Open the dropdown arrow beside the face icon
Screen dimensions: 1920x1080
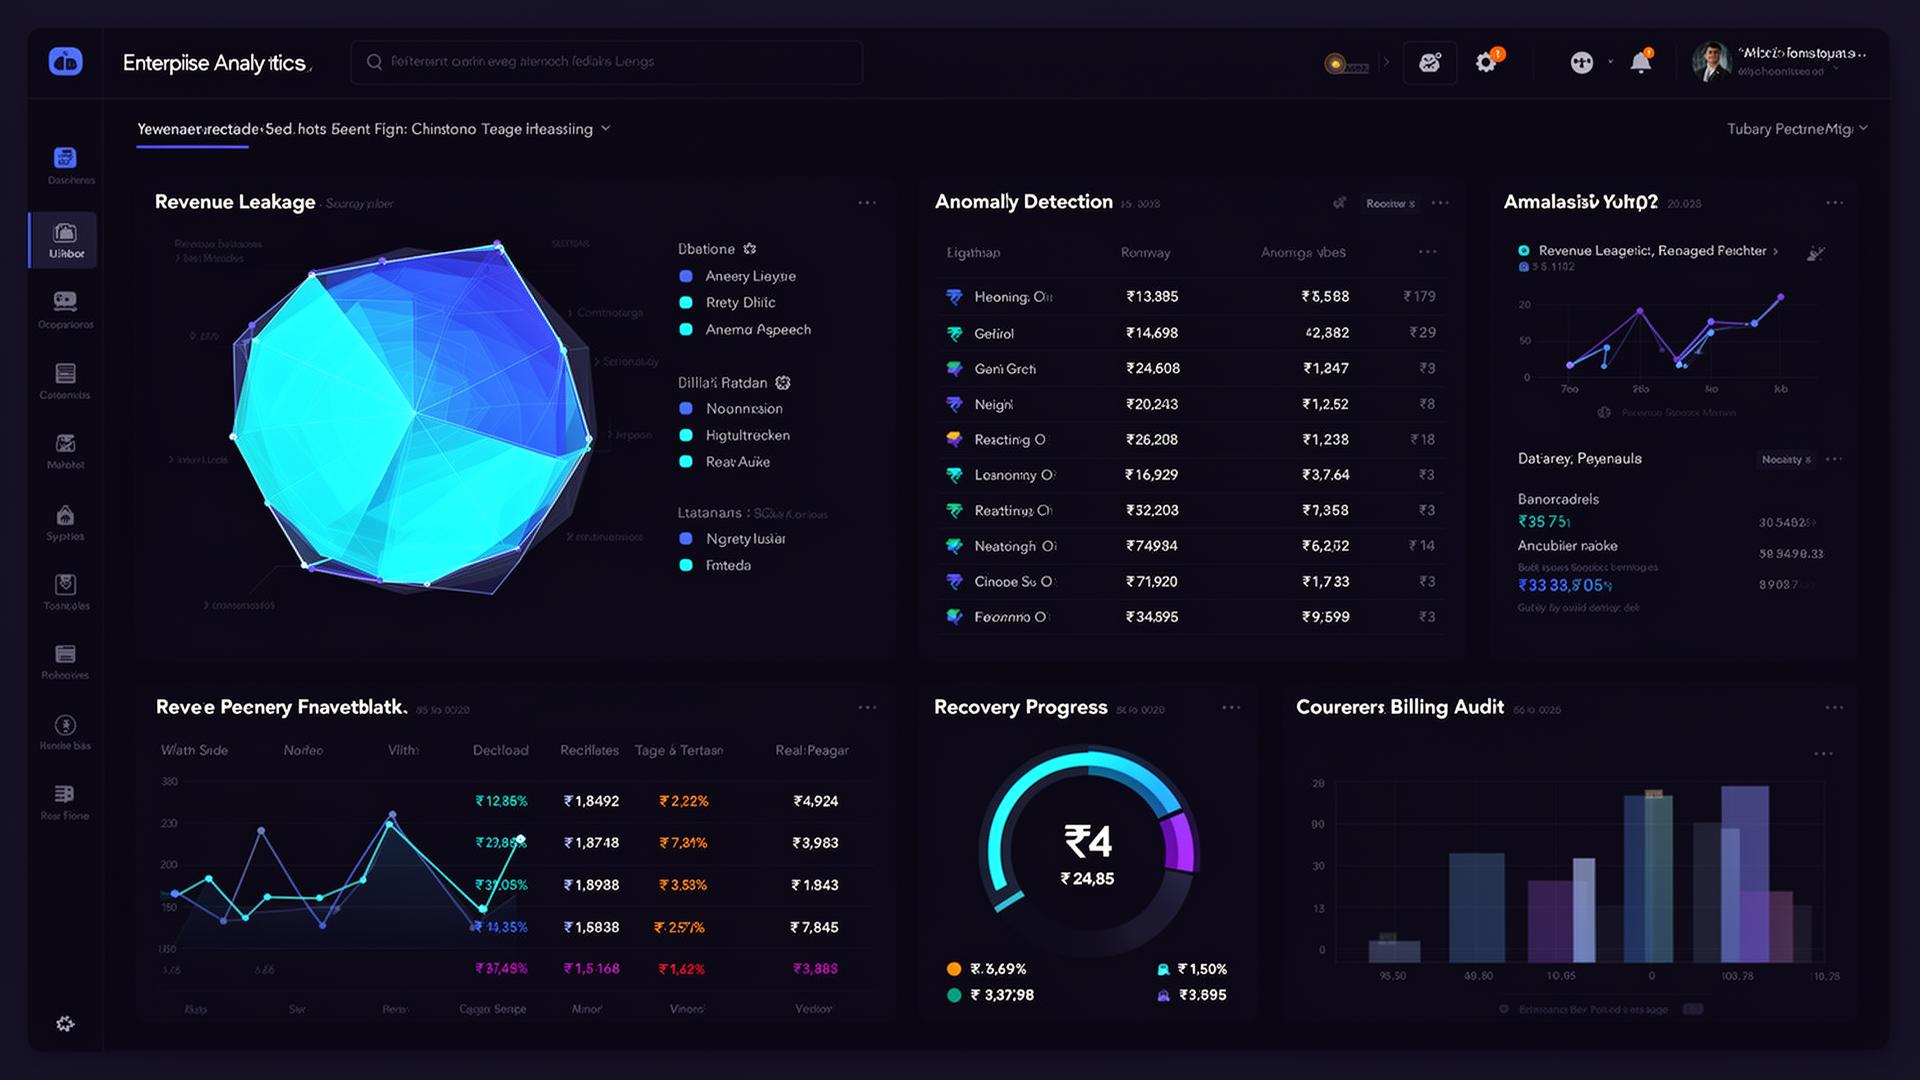pyautogui.click(x=1610, y=62)
